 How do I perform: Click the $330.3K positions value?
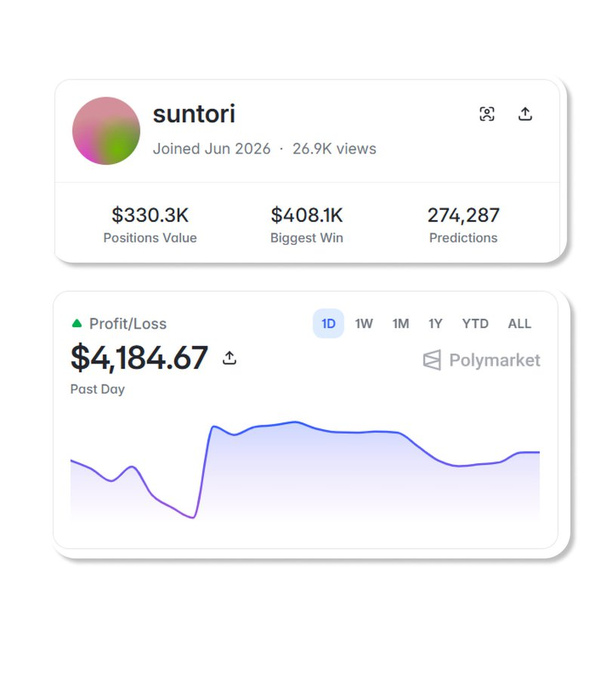tap(150, 215)
